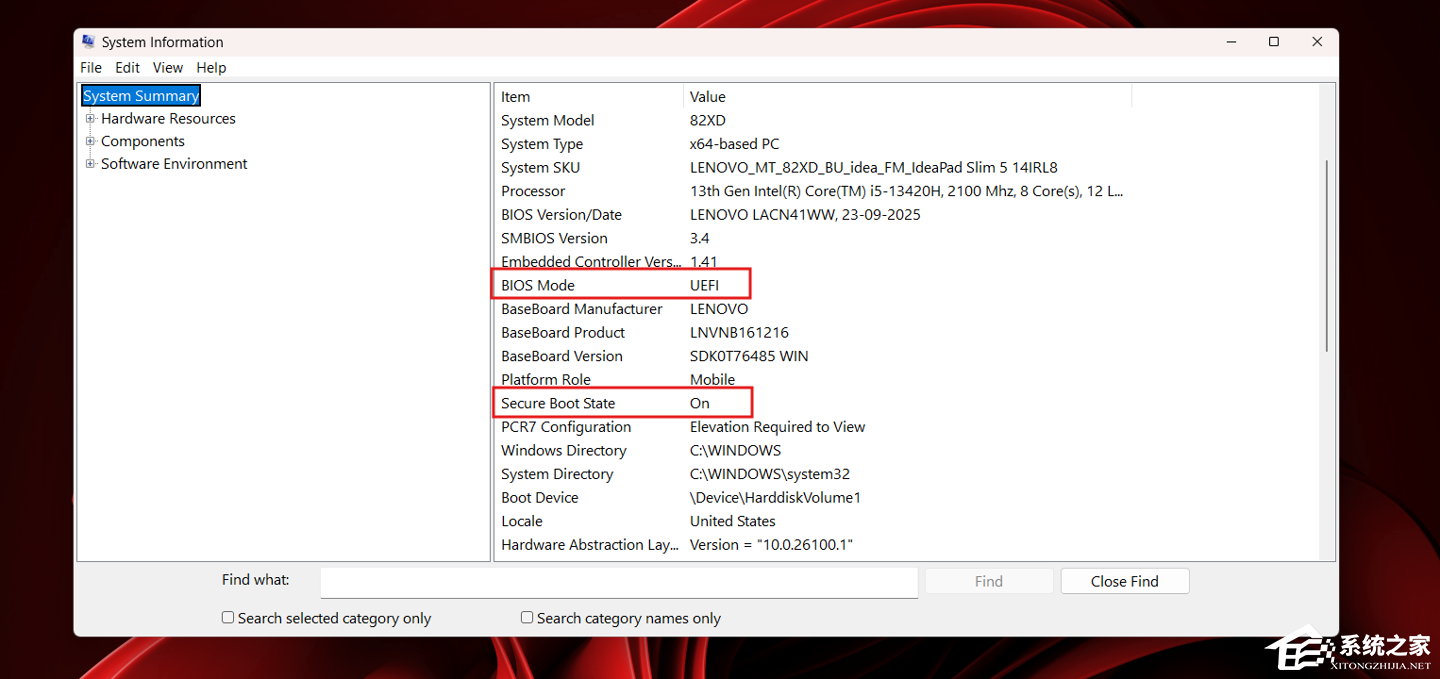Select the Hardware Abstraction Layer row
1440x679 pixels.
(x=813, y=545)
